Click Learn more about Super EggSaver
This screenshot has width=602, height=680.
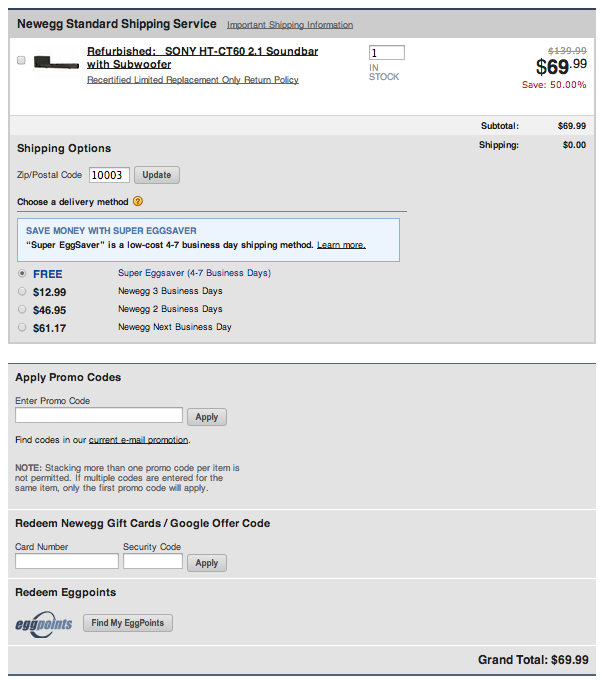coord(341,245)
